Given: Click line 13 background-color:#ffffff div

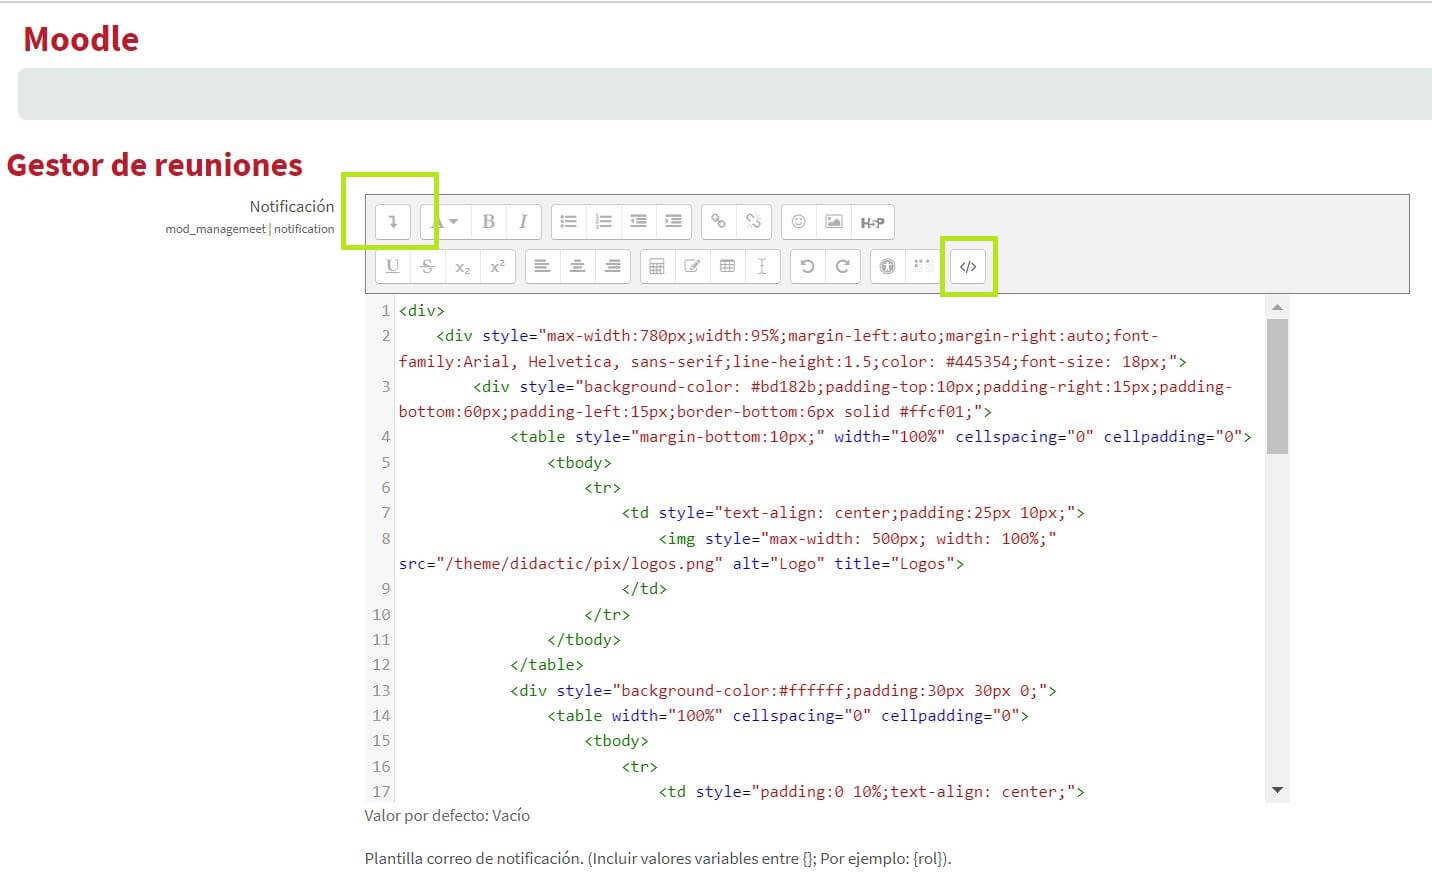Looking at the screenshot, I should coord(783,691).
